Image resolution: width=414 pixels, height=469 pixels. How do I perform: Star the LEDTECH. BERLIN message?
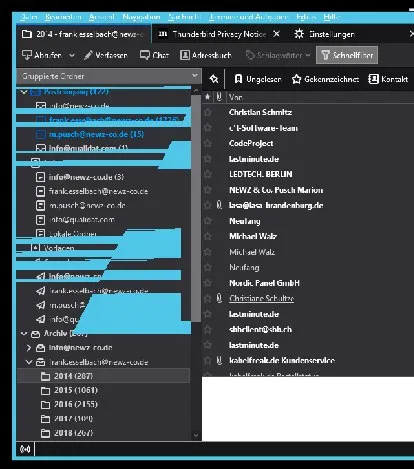click(x=208, y=174)
